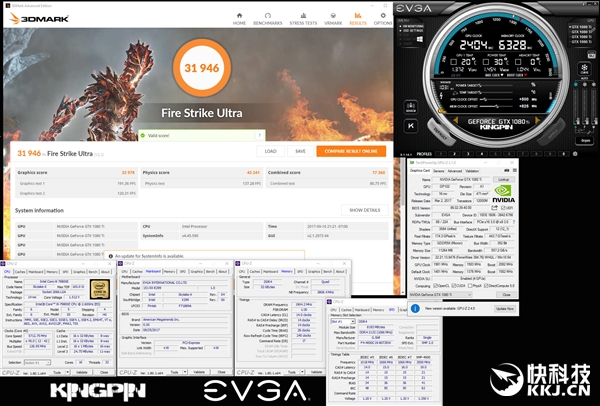Click the Intel Core i9 badge in CPU-Z
The width and height of the screenshot is (600, 406).
[x=100, y=289]
